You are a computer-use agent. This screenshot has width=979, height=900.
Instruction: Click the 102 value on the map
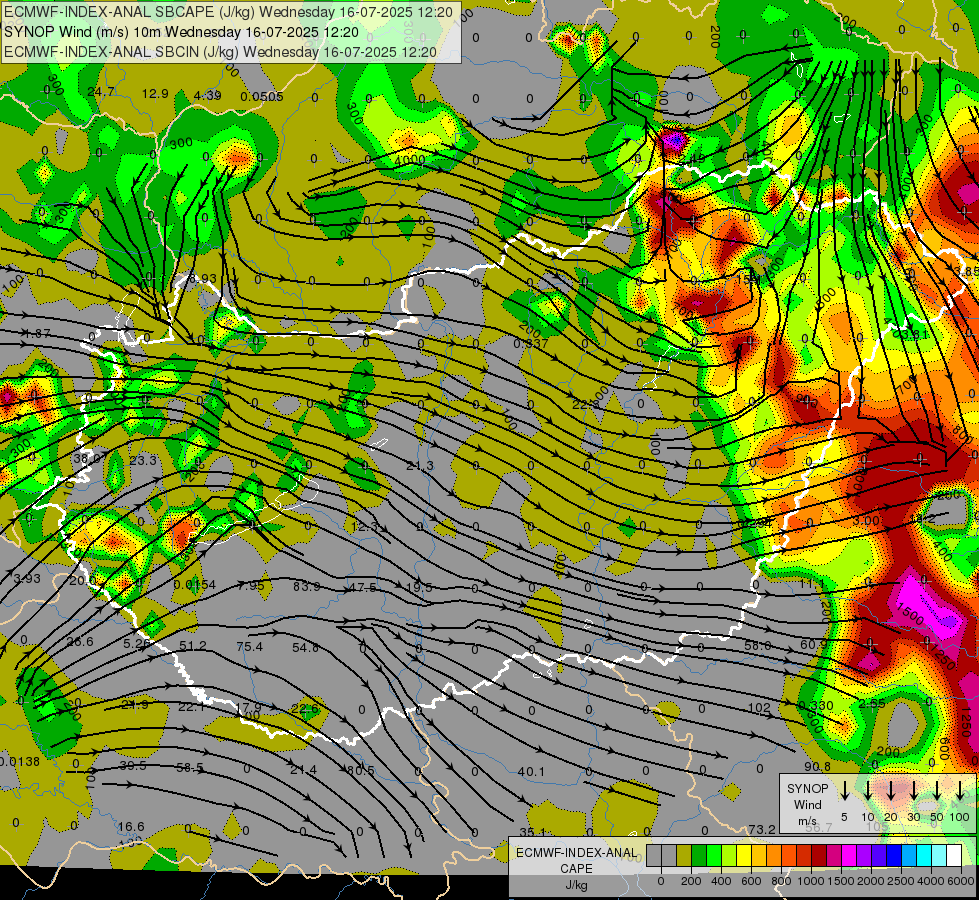(x=759, y=708)
